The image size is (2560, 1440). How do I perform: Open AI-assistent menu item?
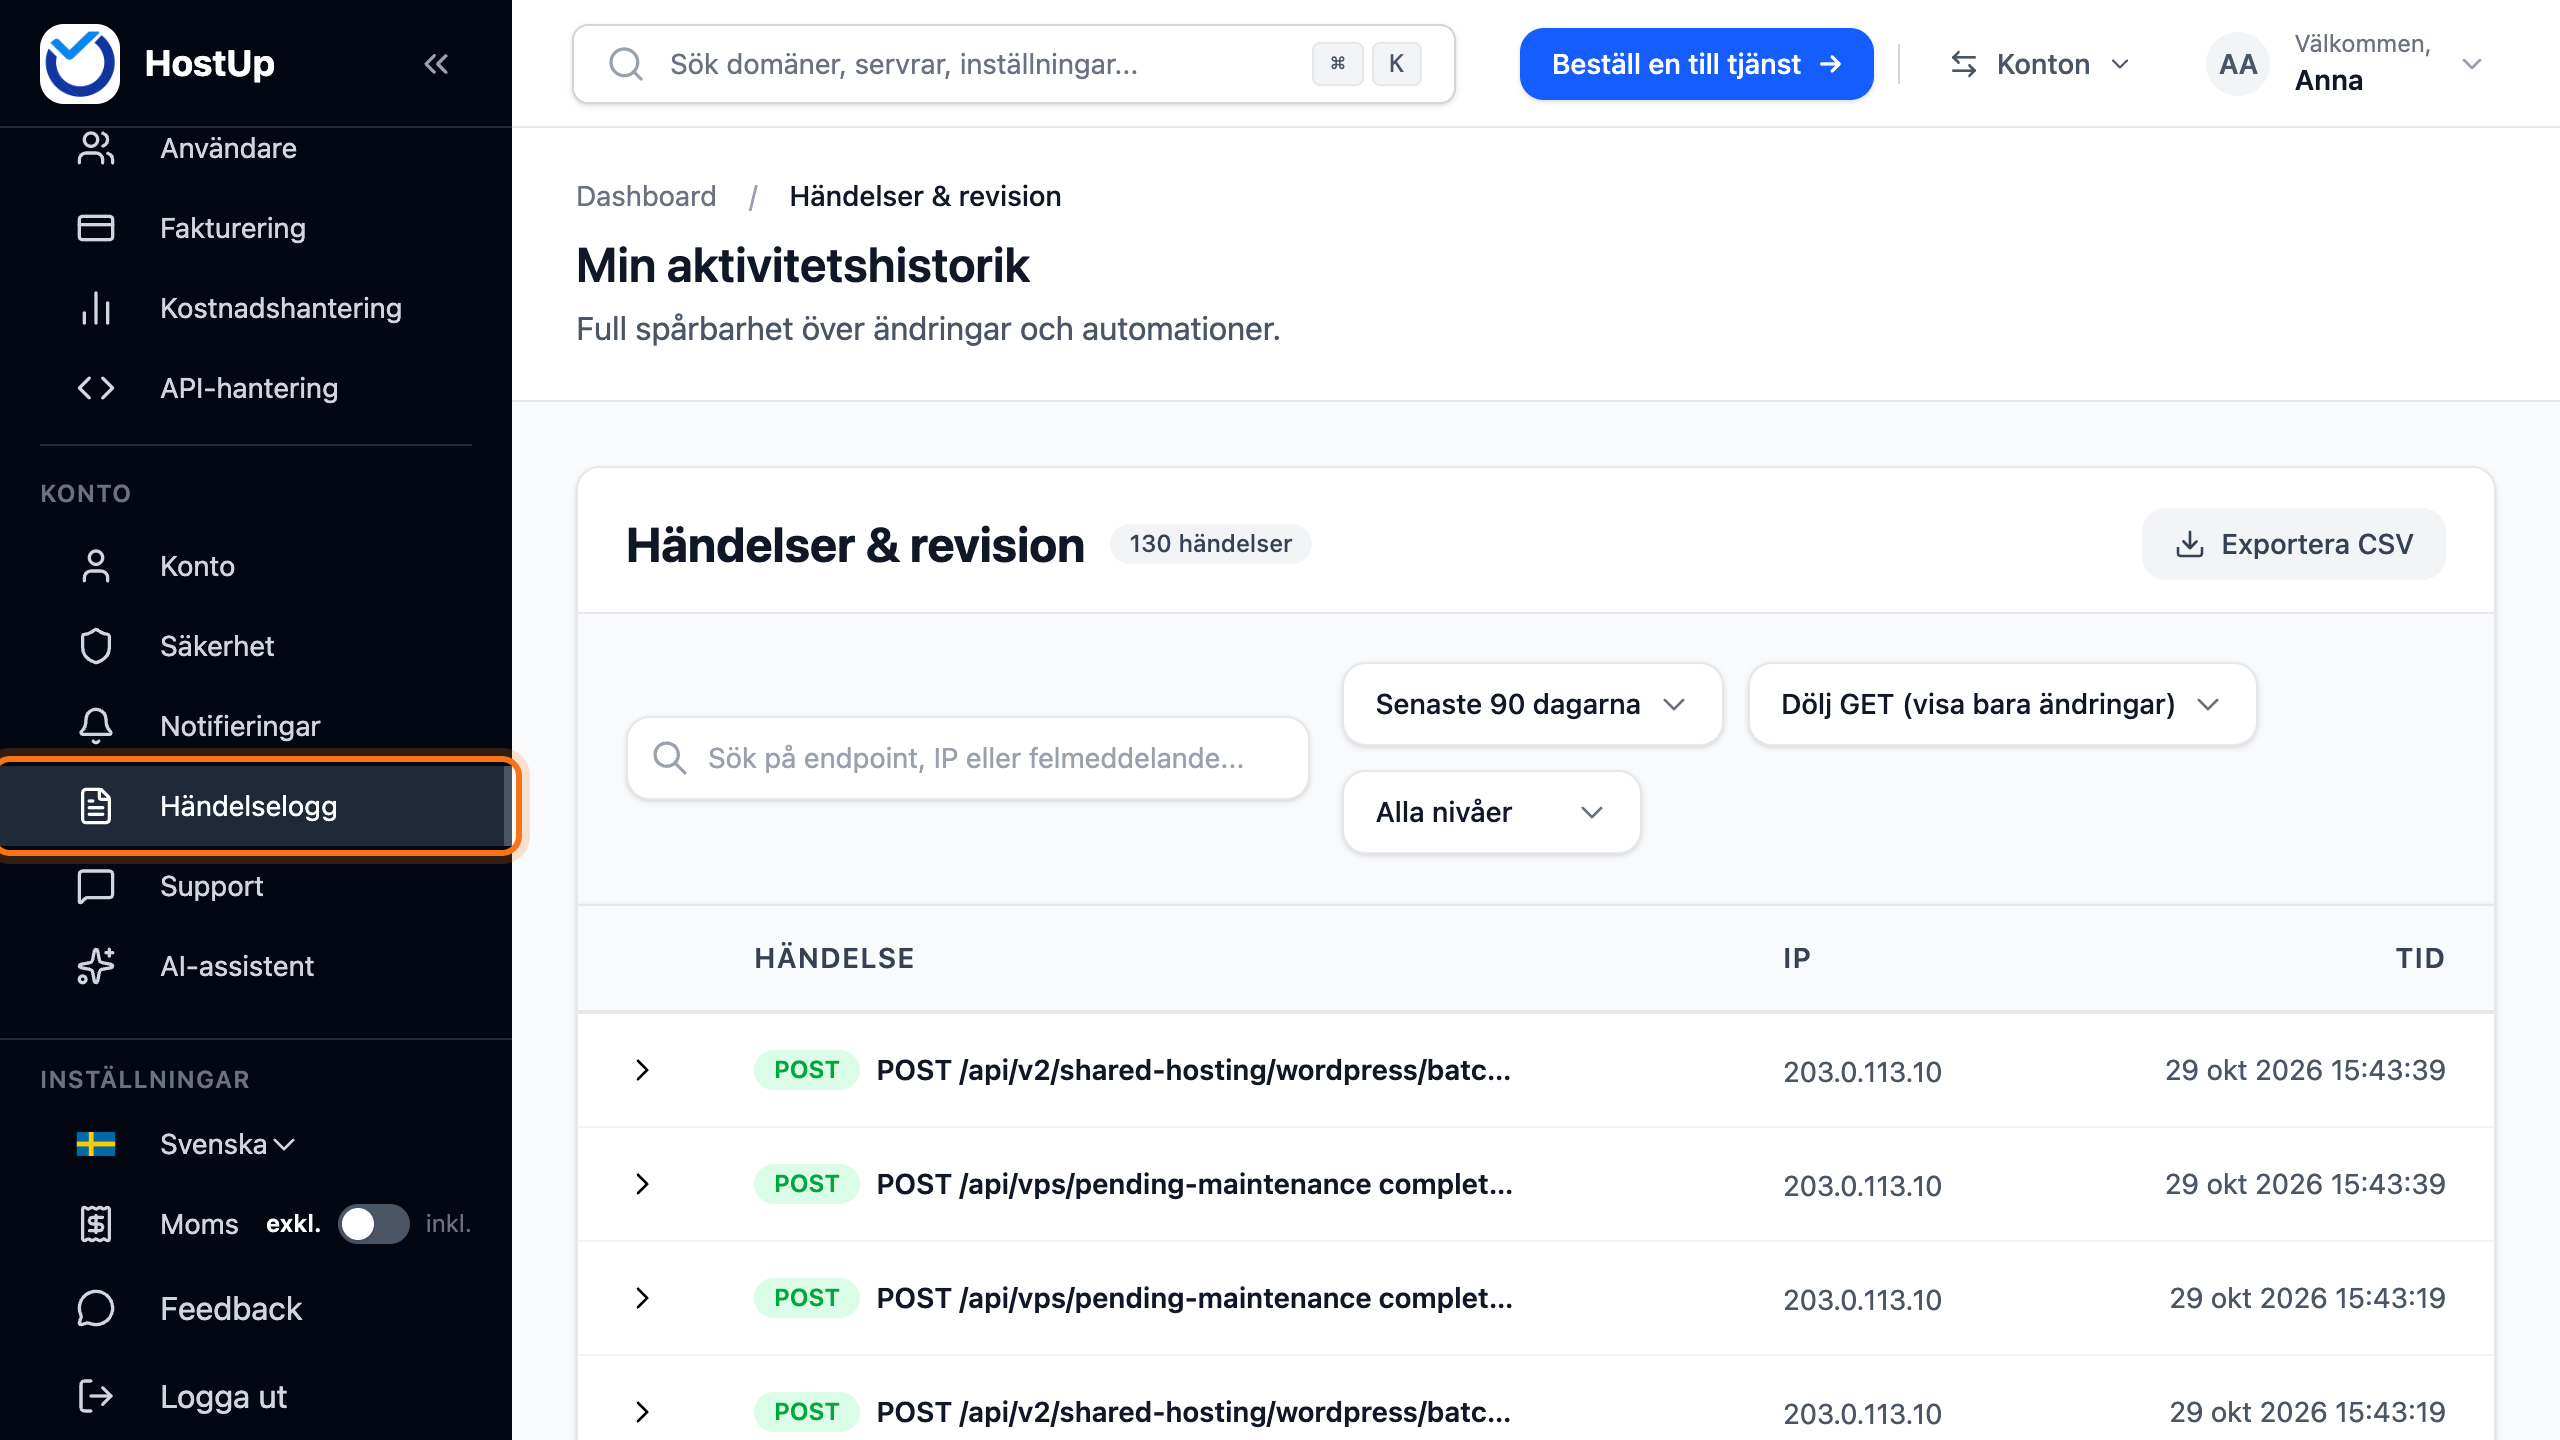[x=256, y=966]
